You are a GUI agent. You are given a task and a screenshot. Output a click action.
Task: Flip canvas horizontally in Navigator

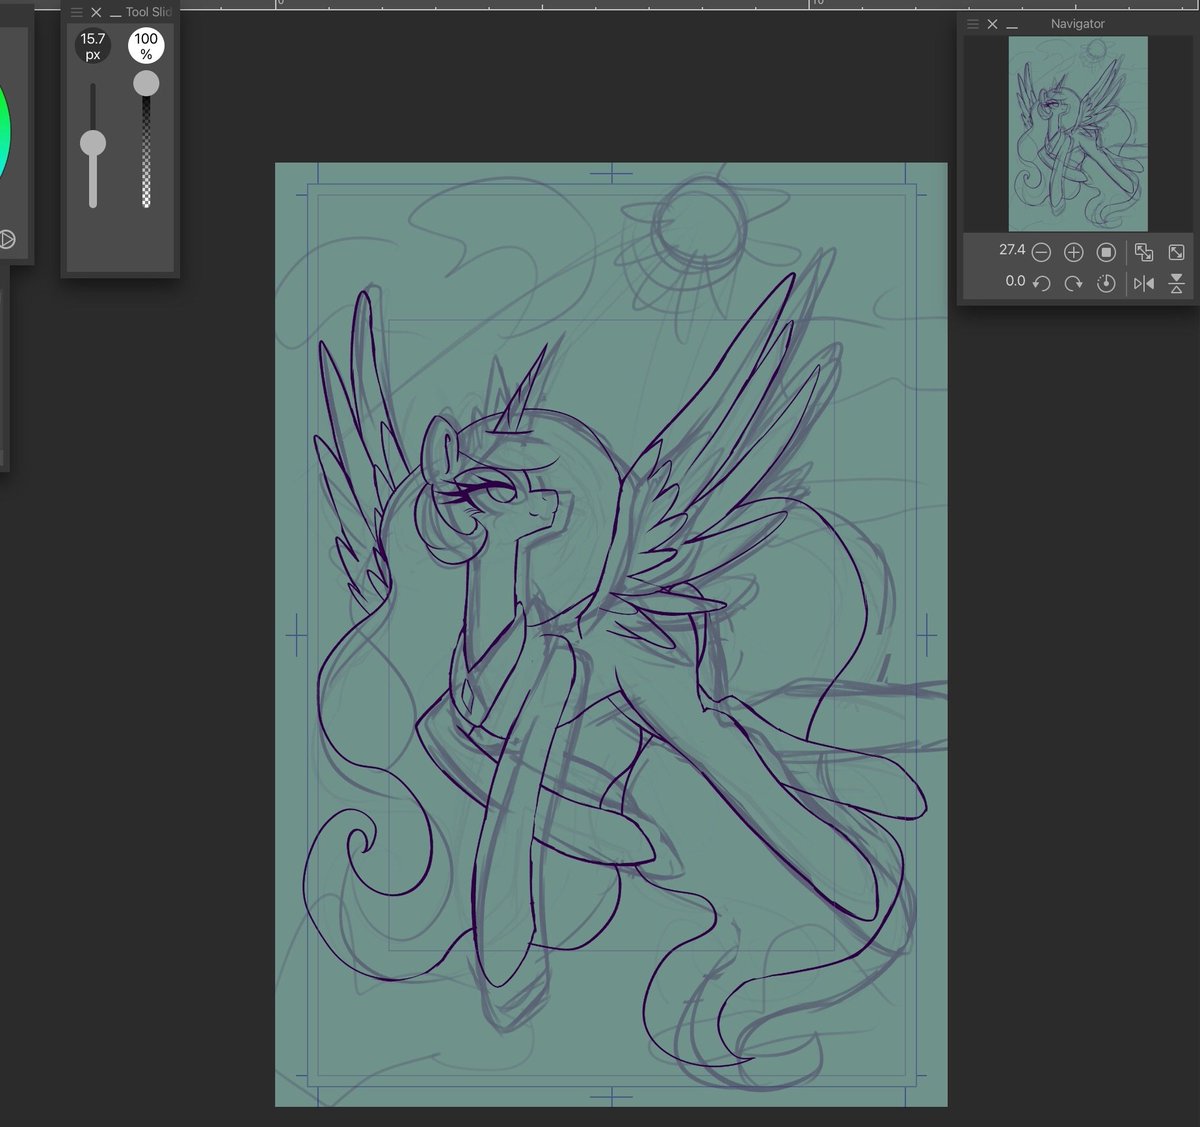(1144, 283)
